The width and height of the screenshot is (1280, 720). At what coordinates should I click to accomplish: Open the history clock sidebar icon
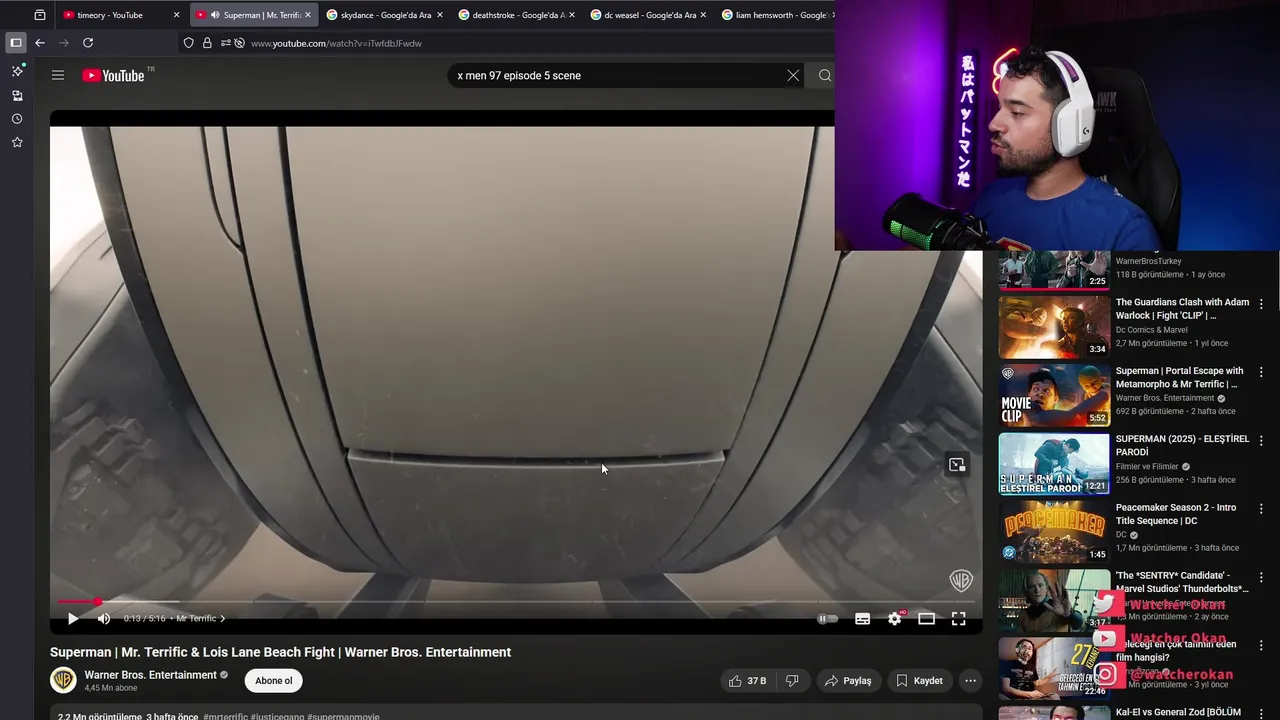tap(17, 119)
